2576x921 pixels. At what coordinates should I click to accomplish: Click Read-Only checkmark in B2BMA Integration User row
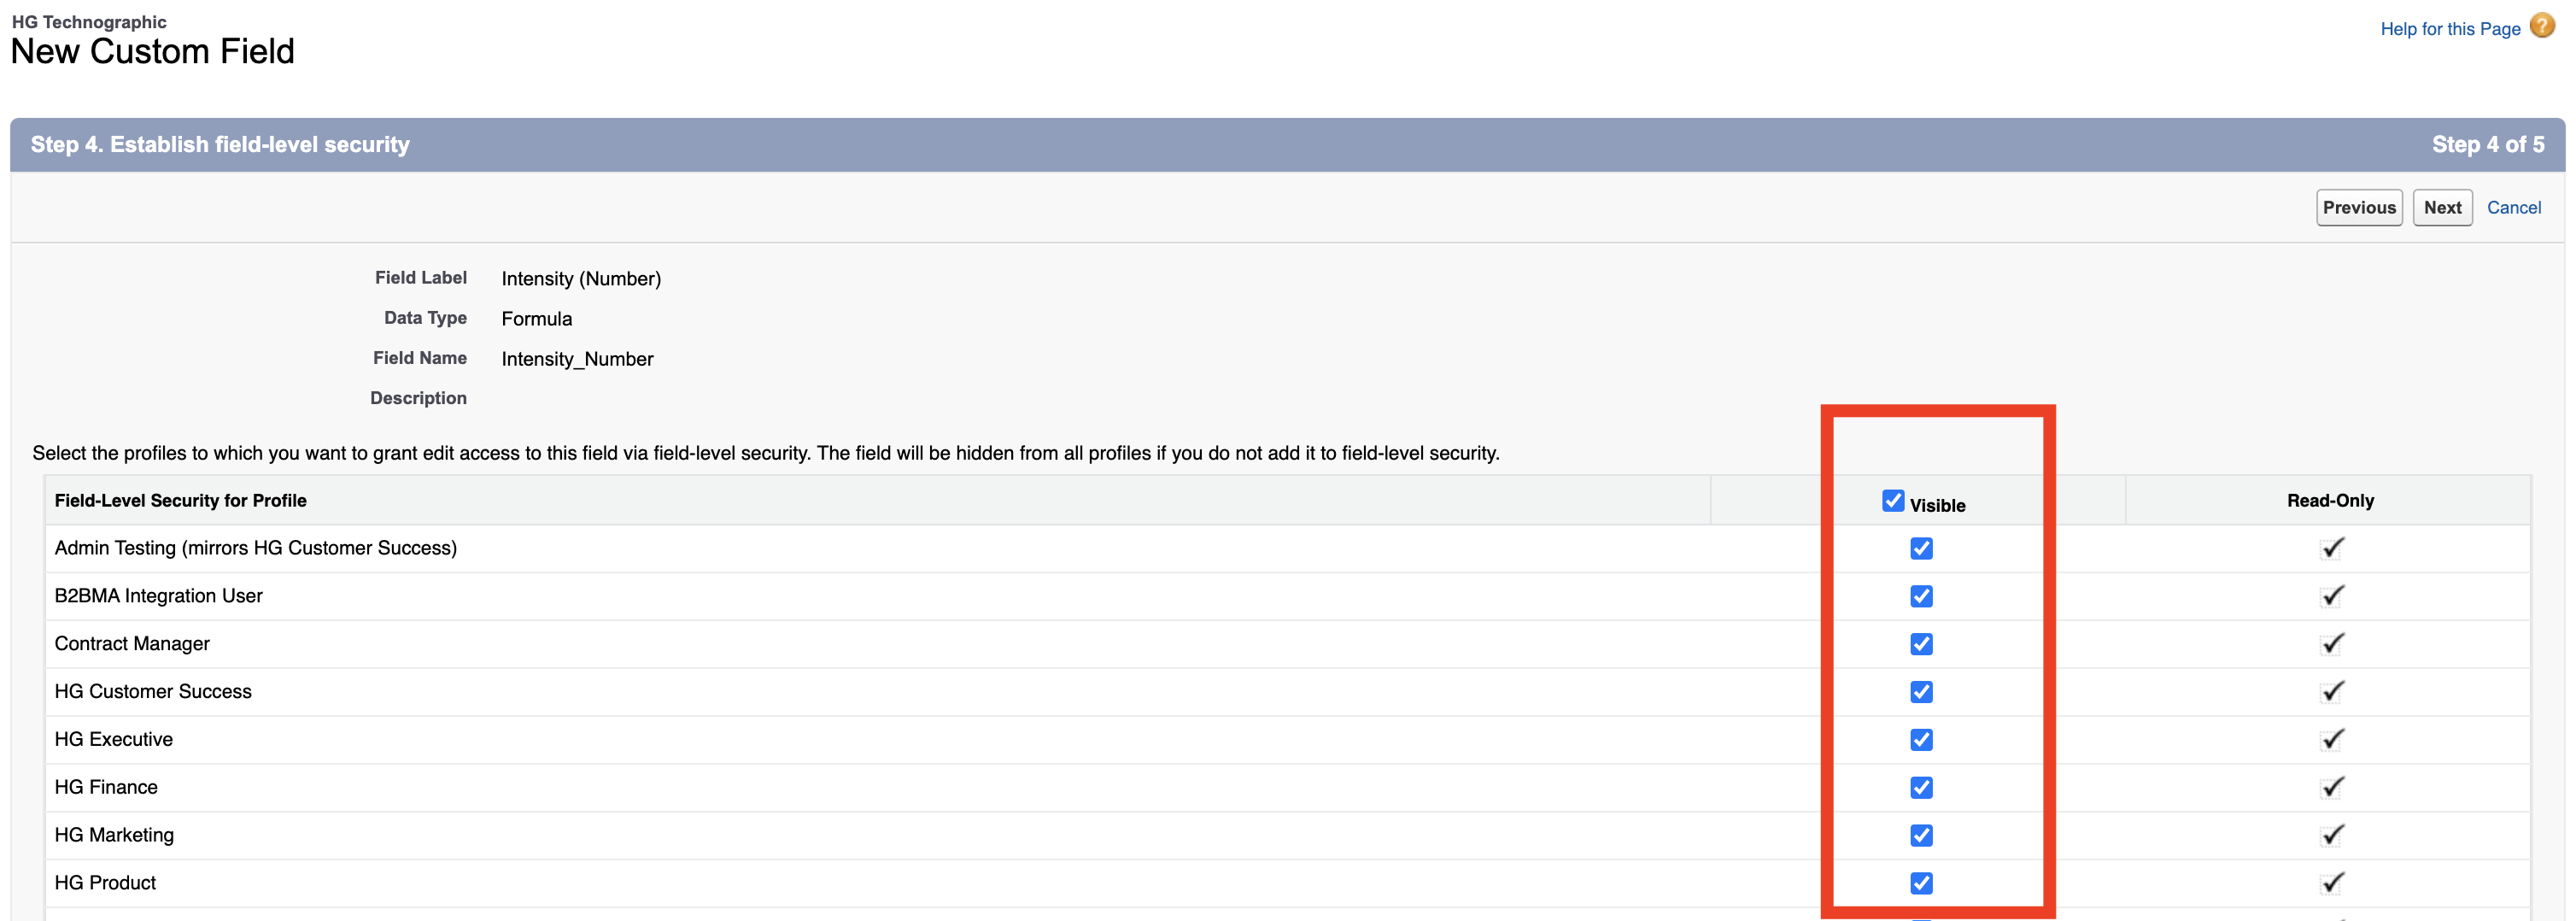click(2332, 596)
